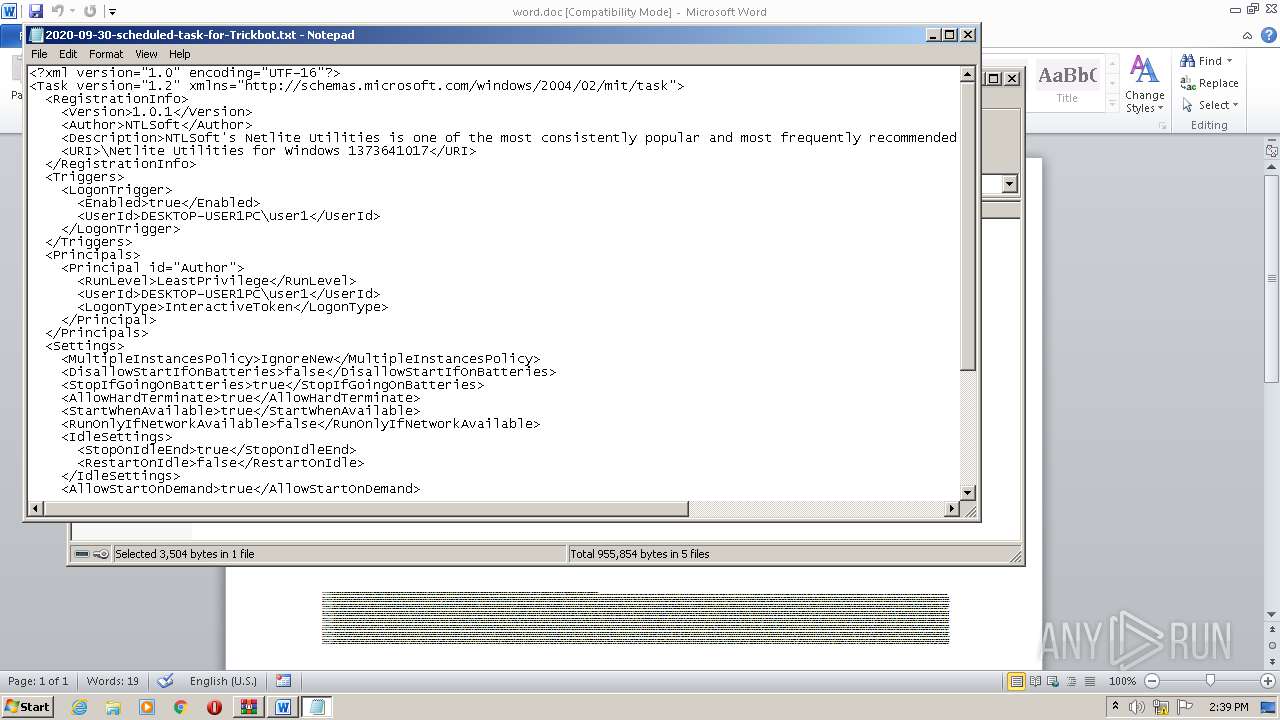Open Notepad Help menu
The height and width of the screenshot is (720, 1280).
180,54
